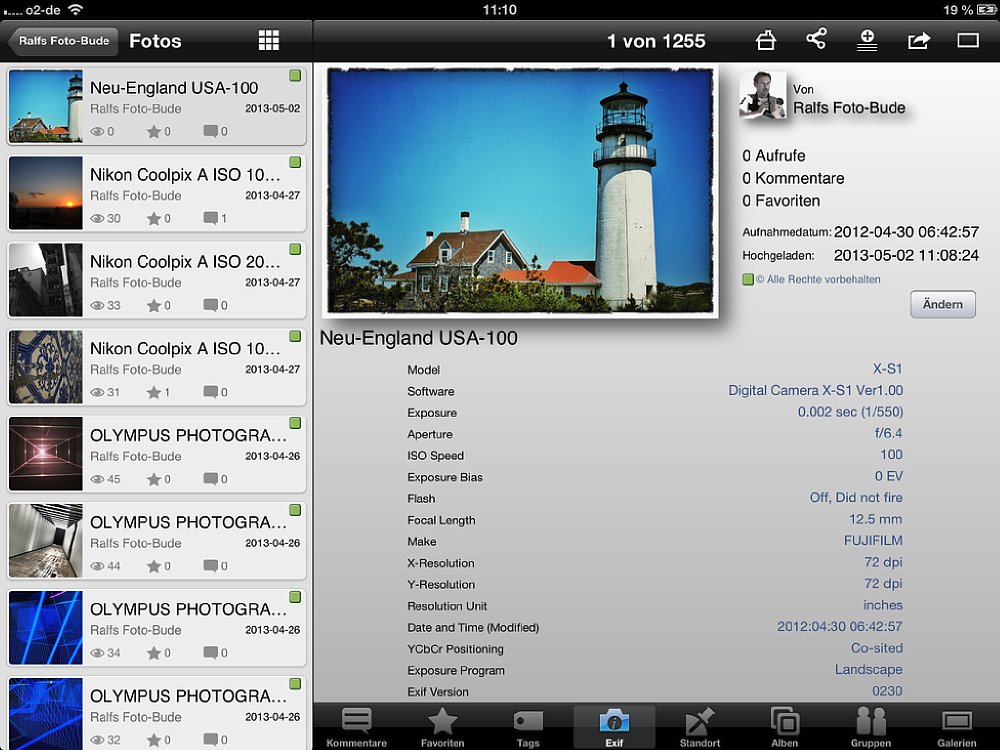This screenshot has width=1000, height=750.
Task: Open the Tags tab
Action: point(528,727)
